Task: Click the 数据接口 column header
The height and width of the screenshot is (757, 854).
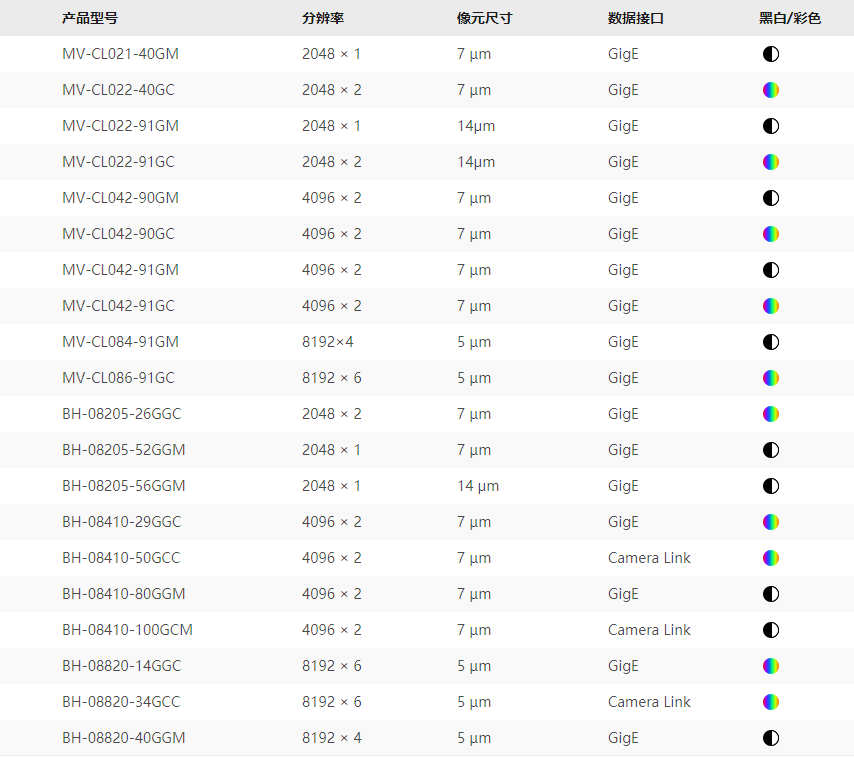Action: 635,18
